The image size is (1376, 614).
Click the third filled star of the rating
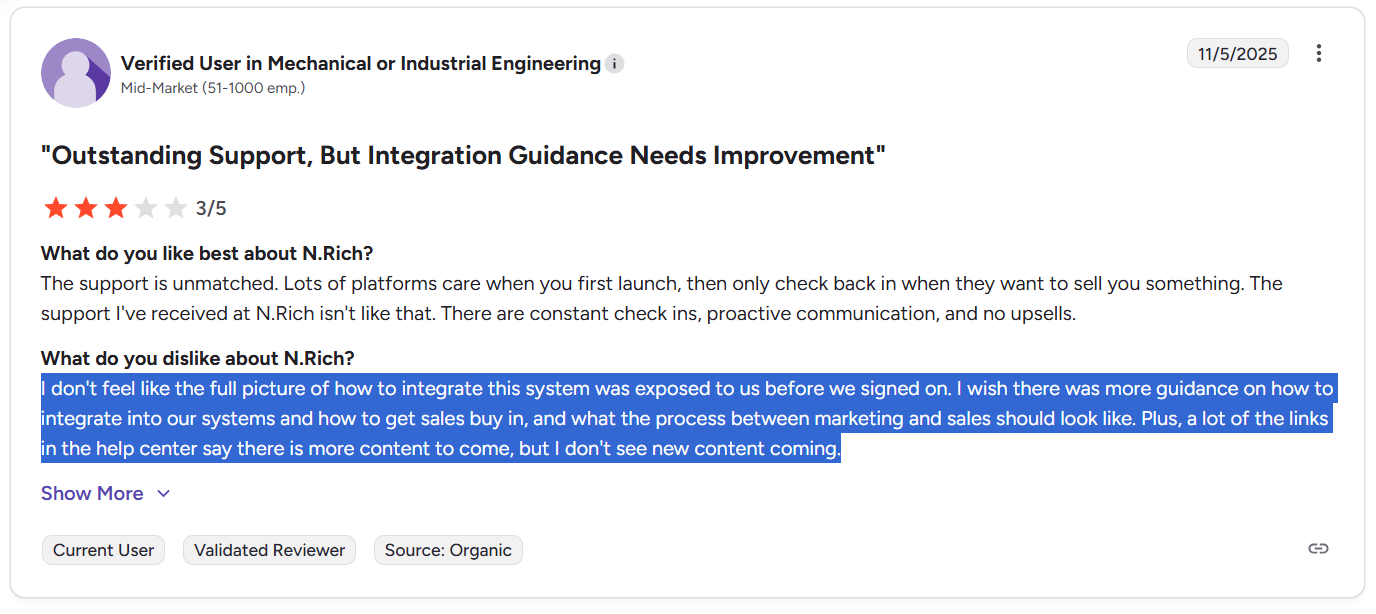tap(115, 207)
